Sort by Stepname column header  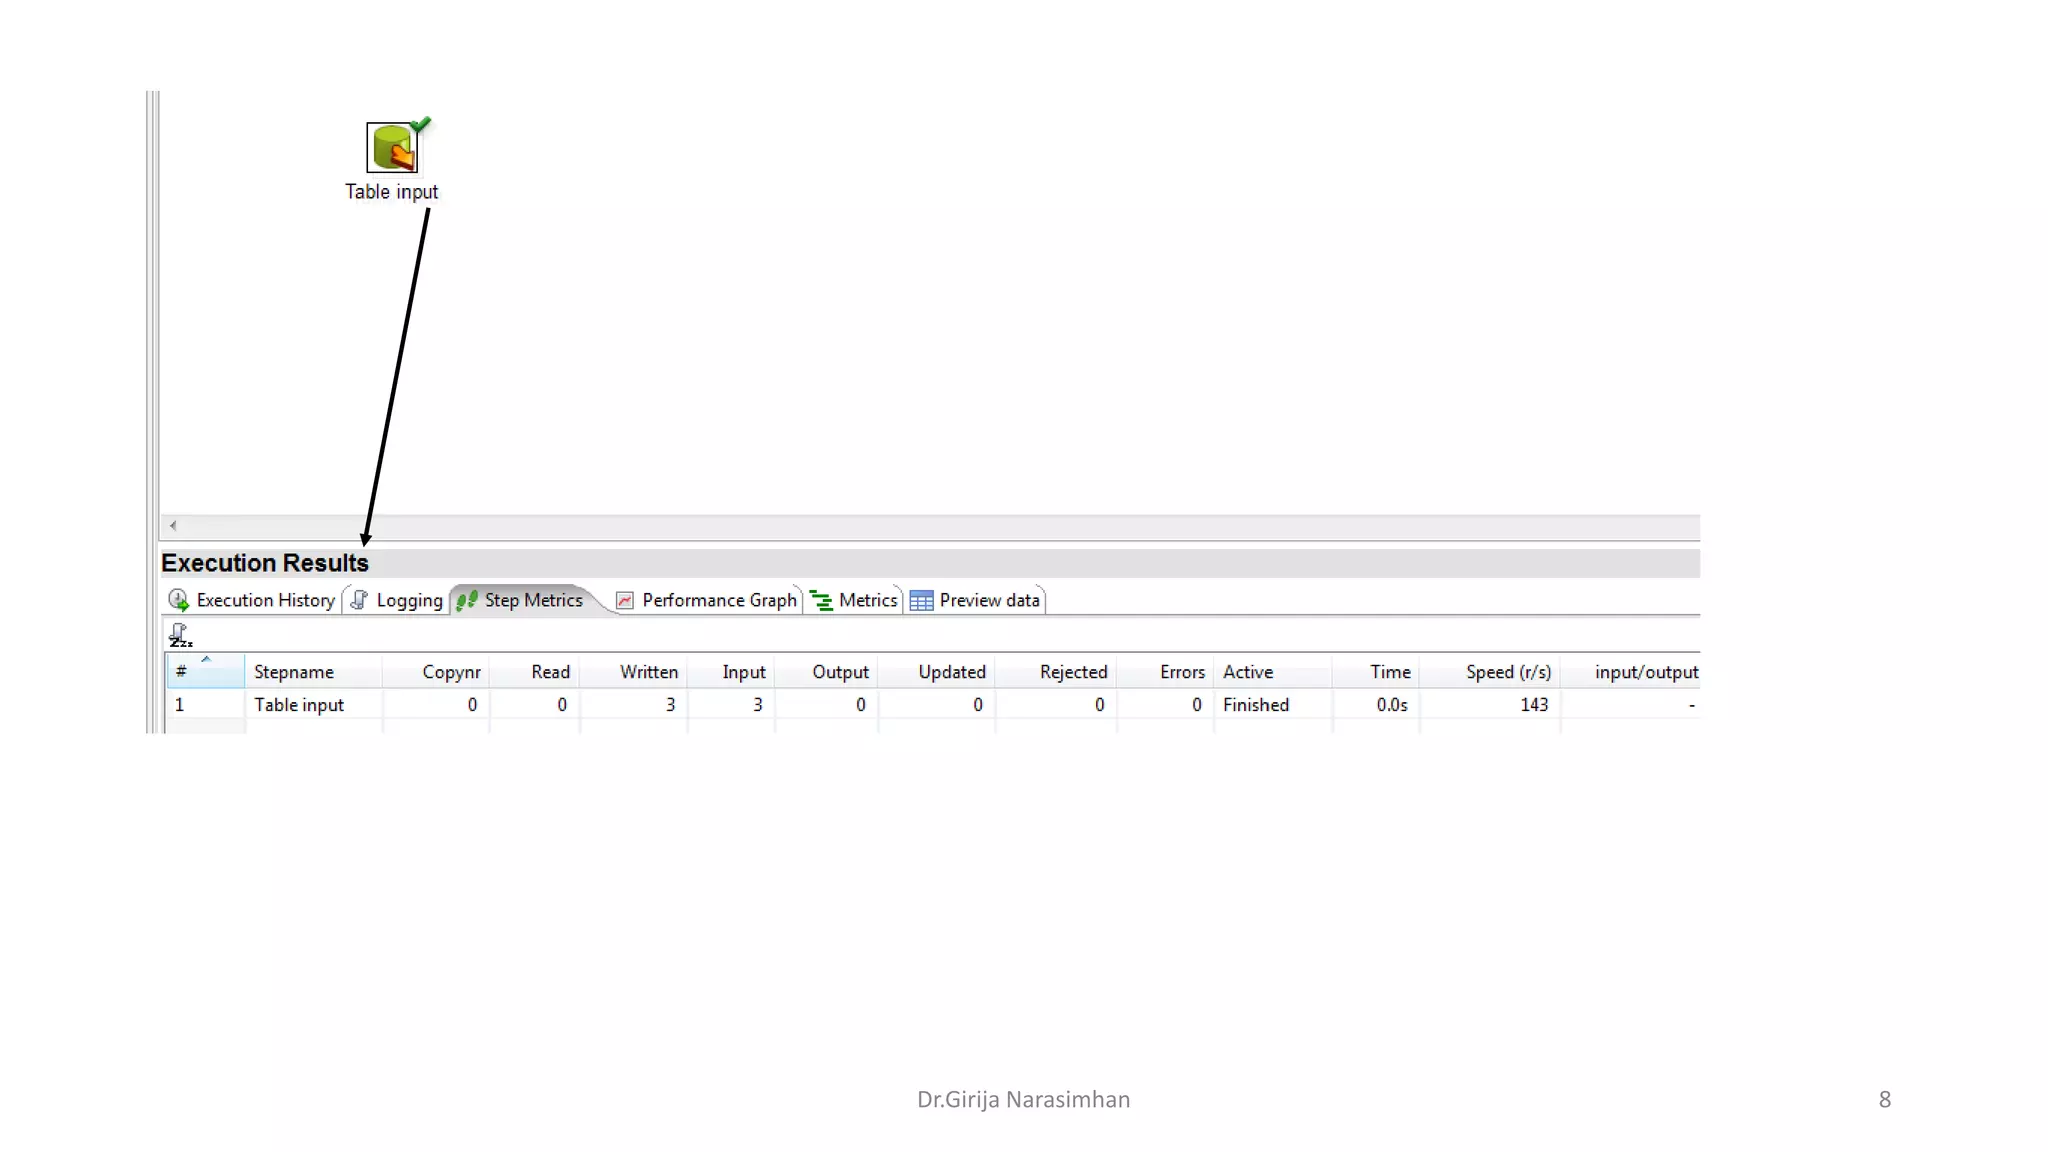click(x=313, y=672)
